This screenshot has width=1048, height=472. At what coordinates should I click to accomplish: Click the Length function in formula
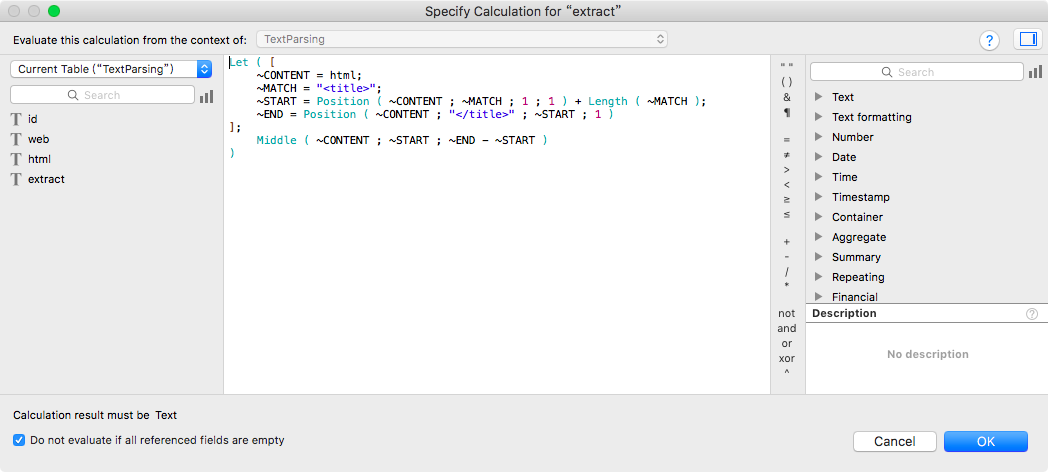608,102
